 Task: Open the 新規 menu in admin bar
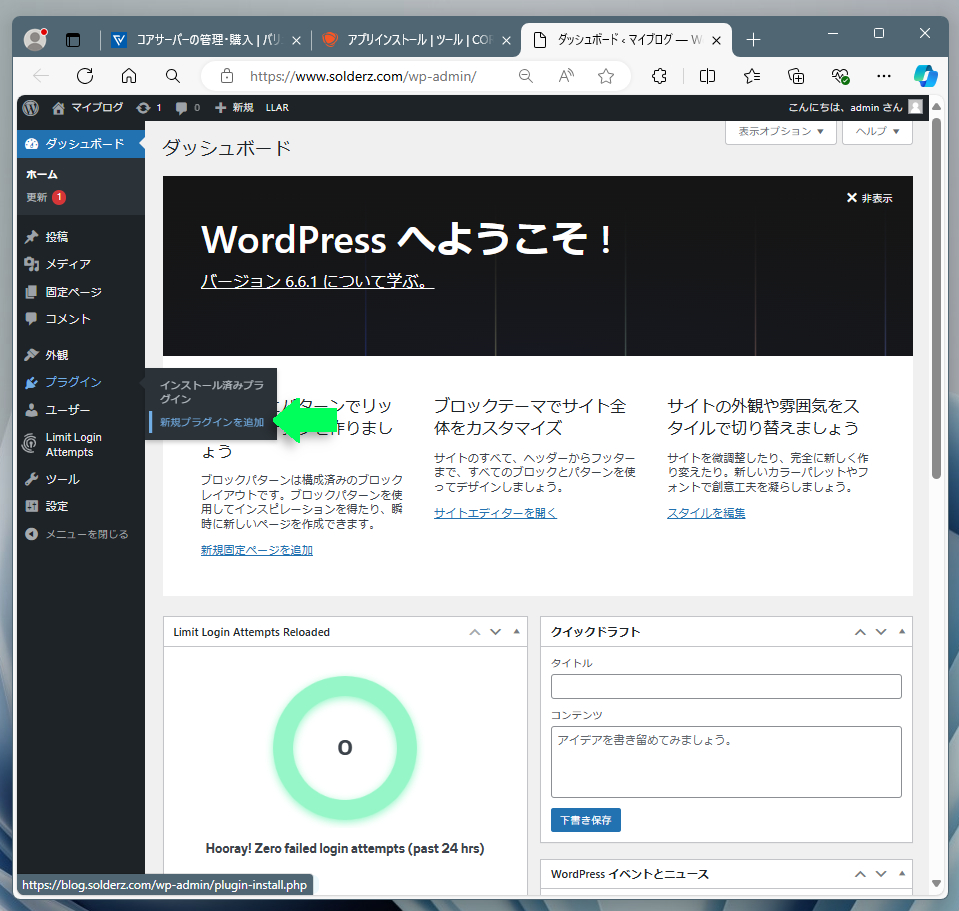(x=234, y=108)
